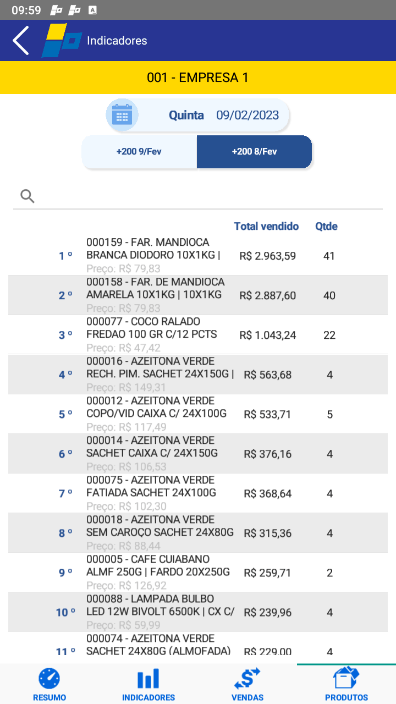Screen dimensions: 396x704
Task: Select the +200 9/Fev toggle
Action: click(x=139, y=152)
